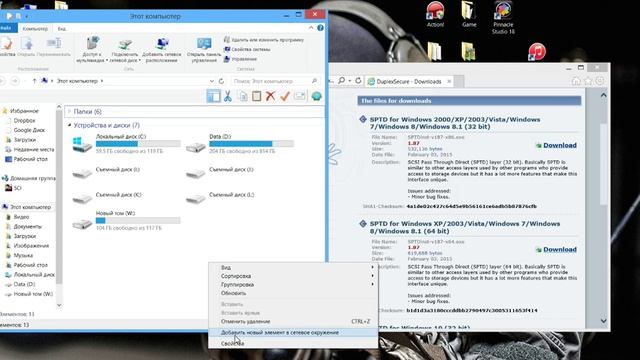Close the DuplexSecure browser tab

449,81
